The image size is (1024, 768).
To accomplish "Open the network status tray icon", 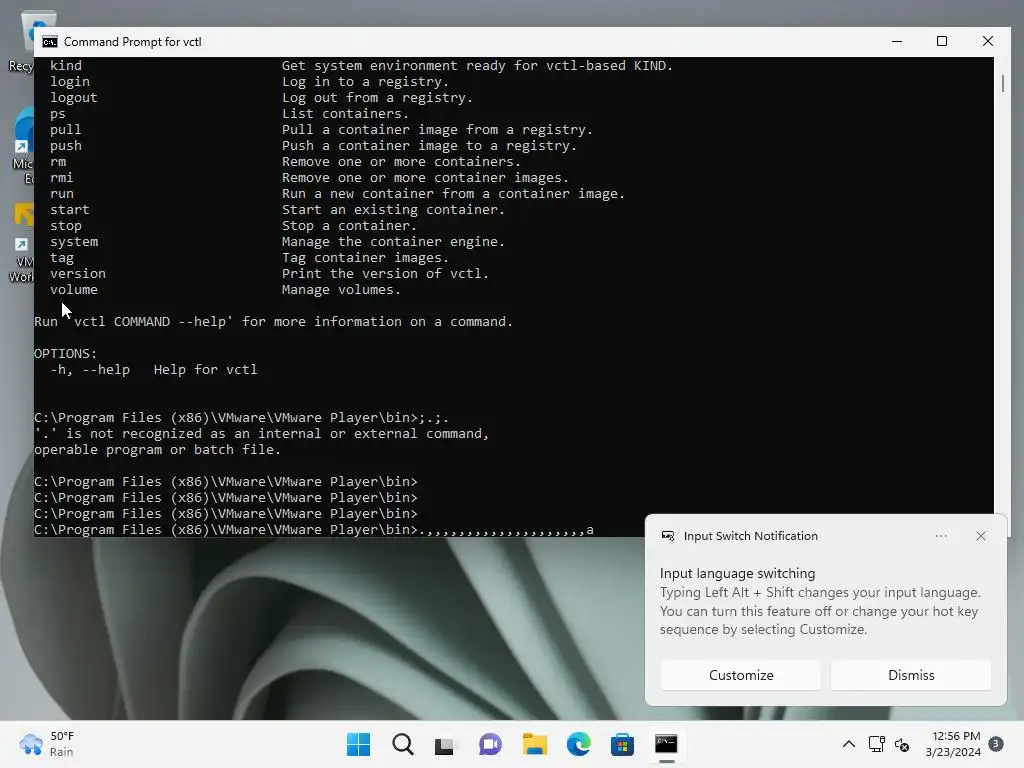I will pyautogui.click(x=876, y=744).
